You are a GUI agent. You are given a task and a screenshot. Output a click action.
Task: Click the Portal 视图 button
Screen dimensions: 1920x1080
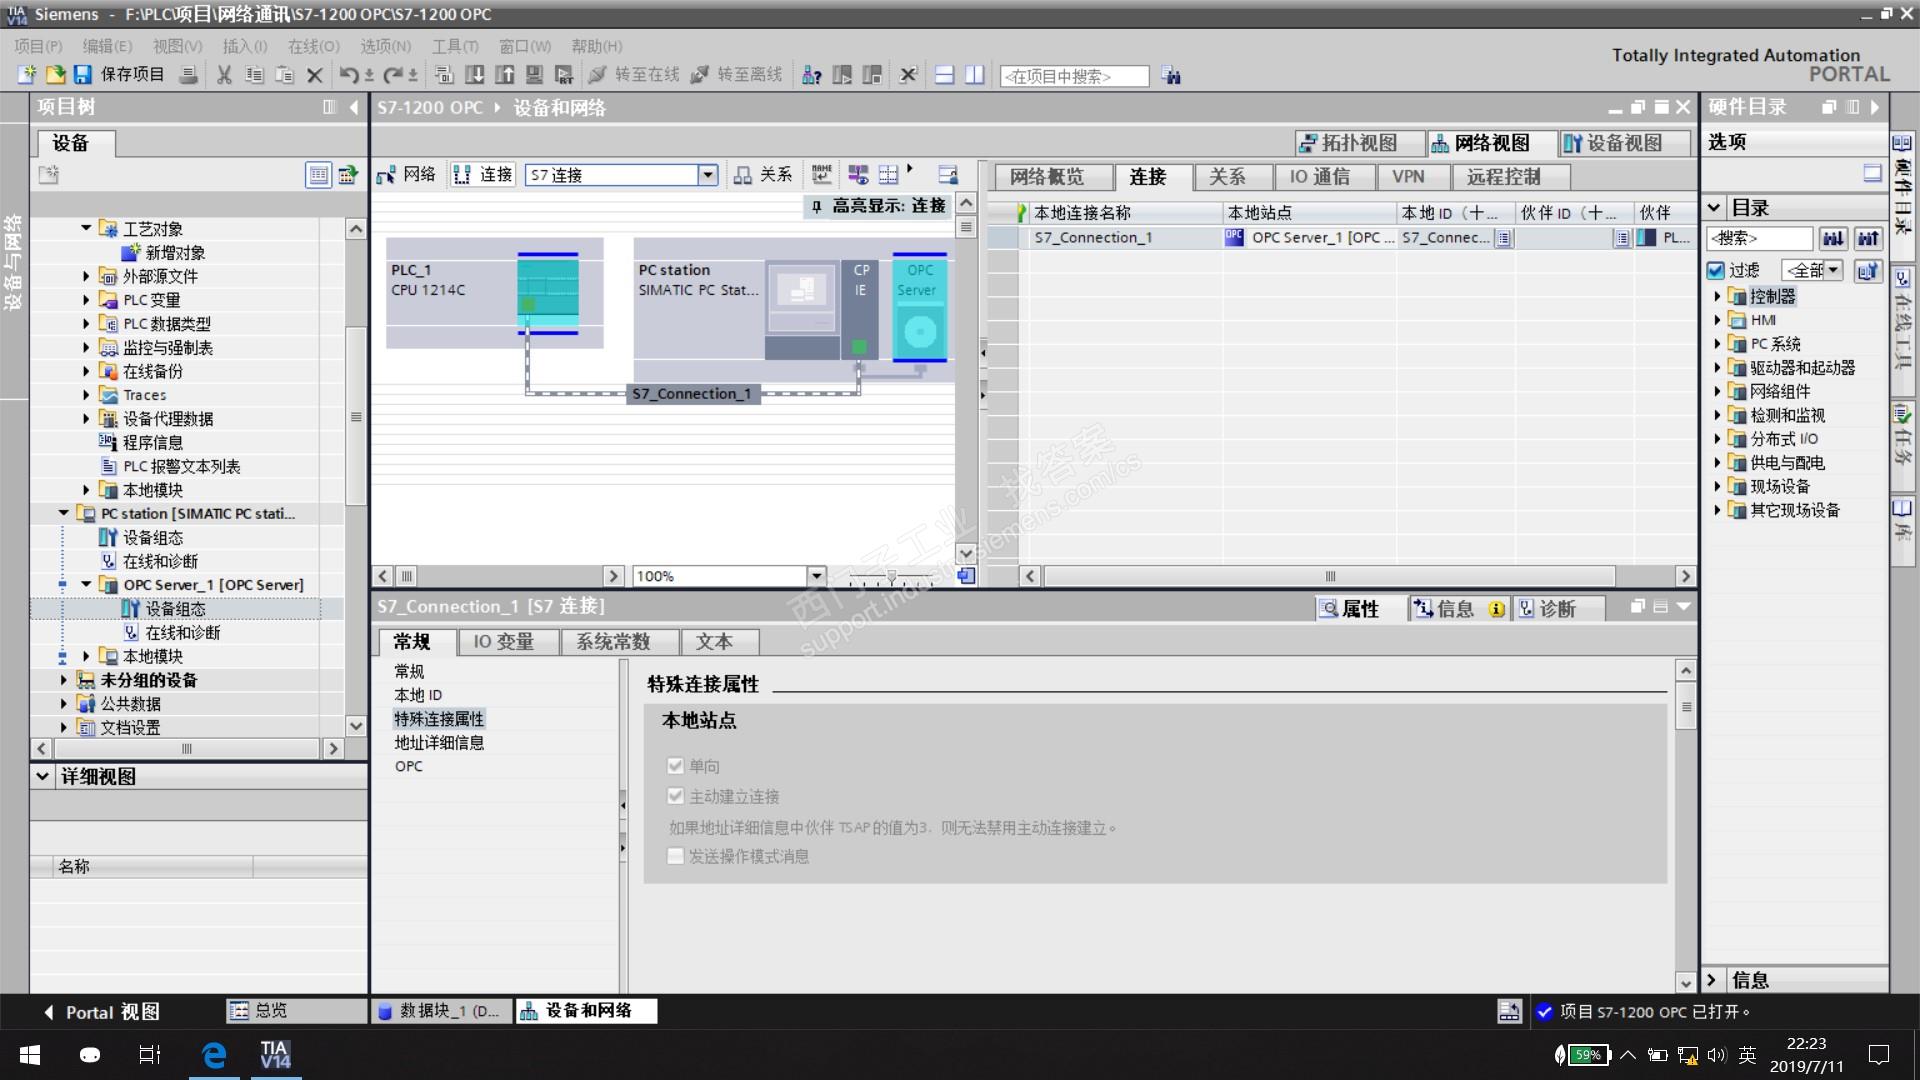tap(101, 1012)
